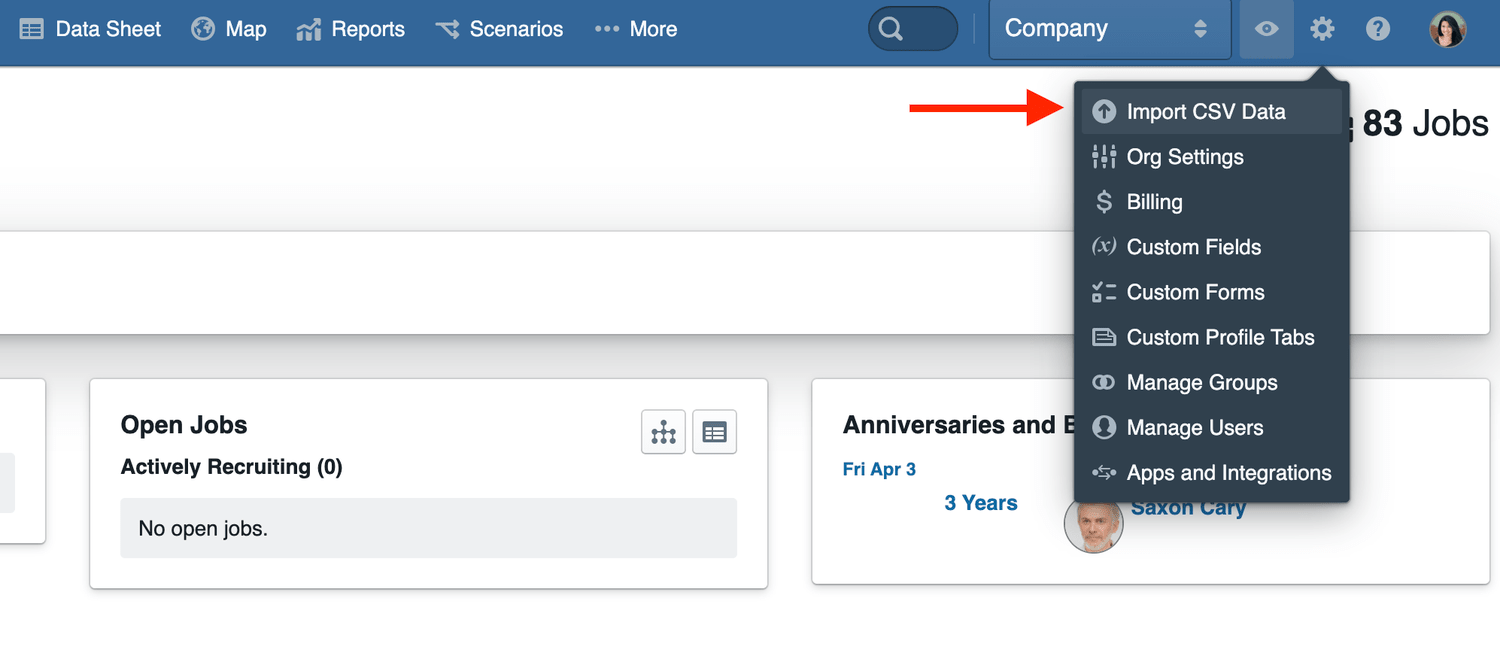Screen dimensions: 1500x668
Task: Open the settings gear icon
Action: tap(1322, 29)
